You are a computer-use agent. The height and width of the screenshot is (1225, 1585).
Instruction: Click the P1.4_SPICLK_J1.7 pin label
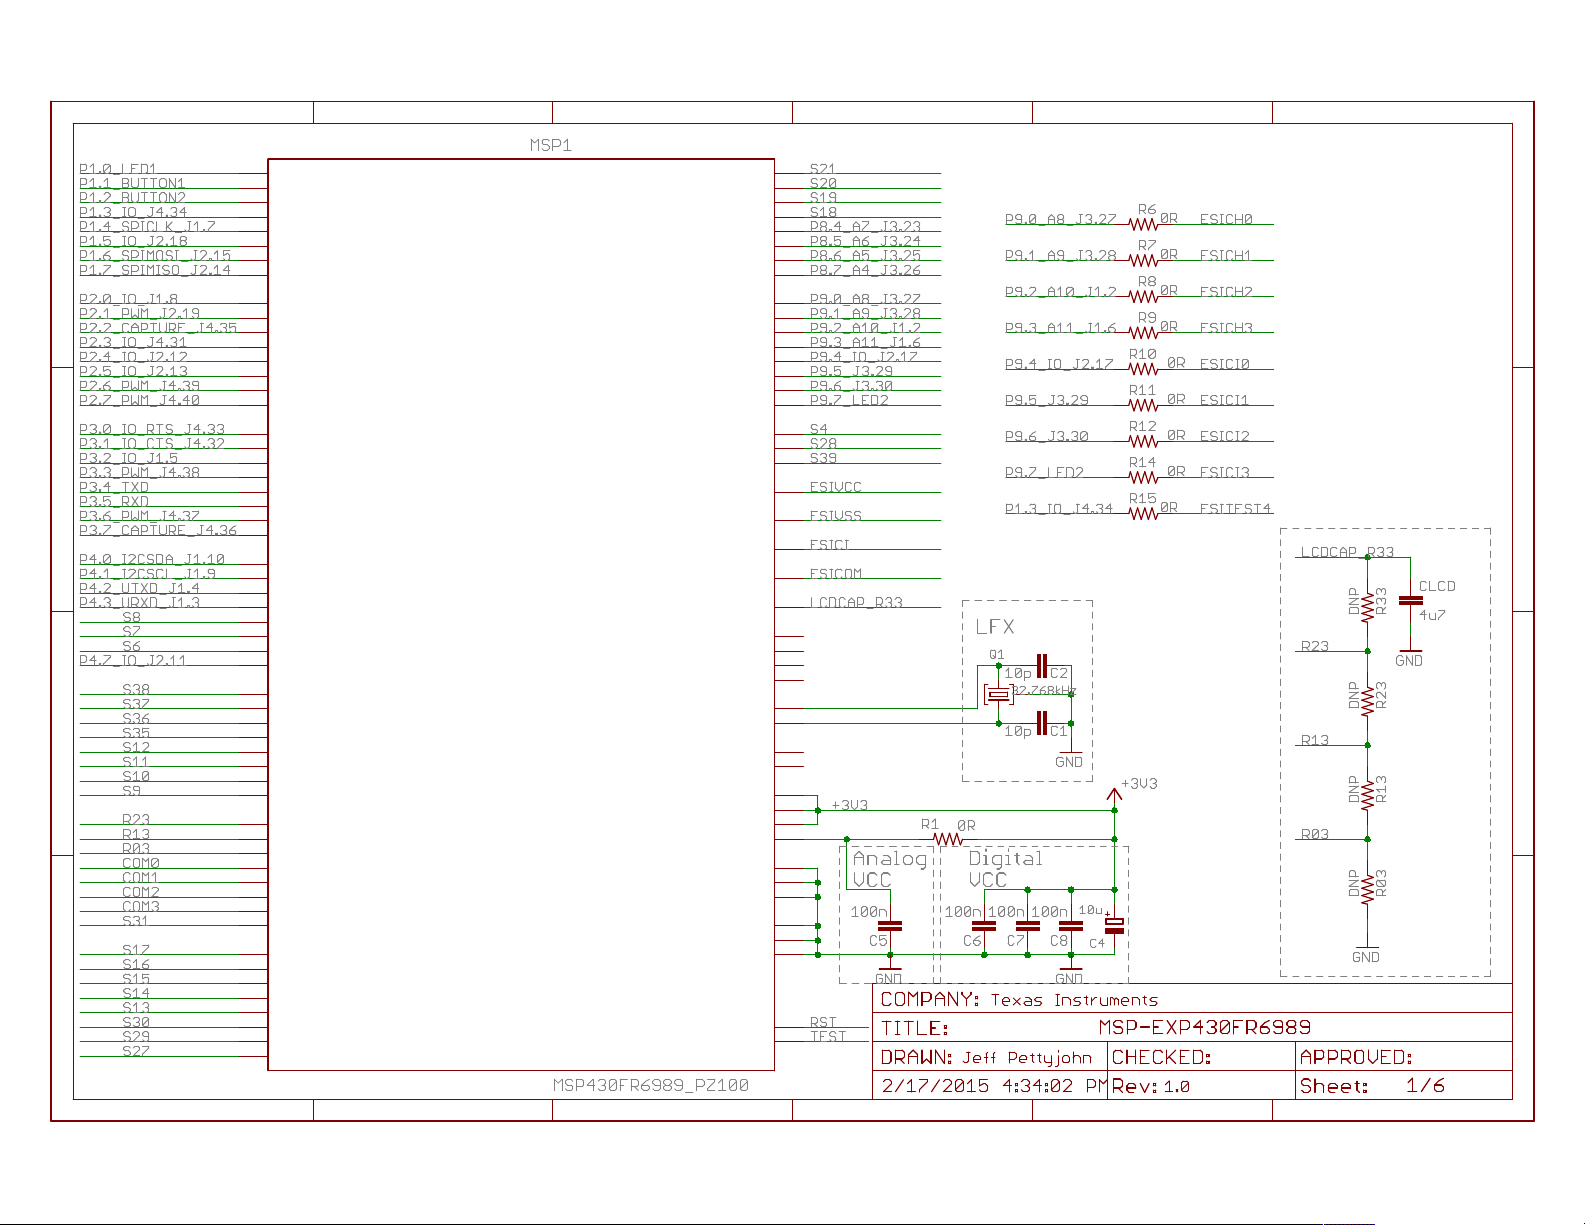pyautogui.click(x=147, y=227)
